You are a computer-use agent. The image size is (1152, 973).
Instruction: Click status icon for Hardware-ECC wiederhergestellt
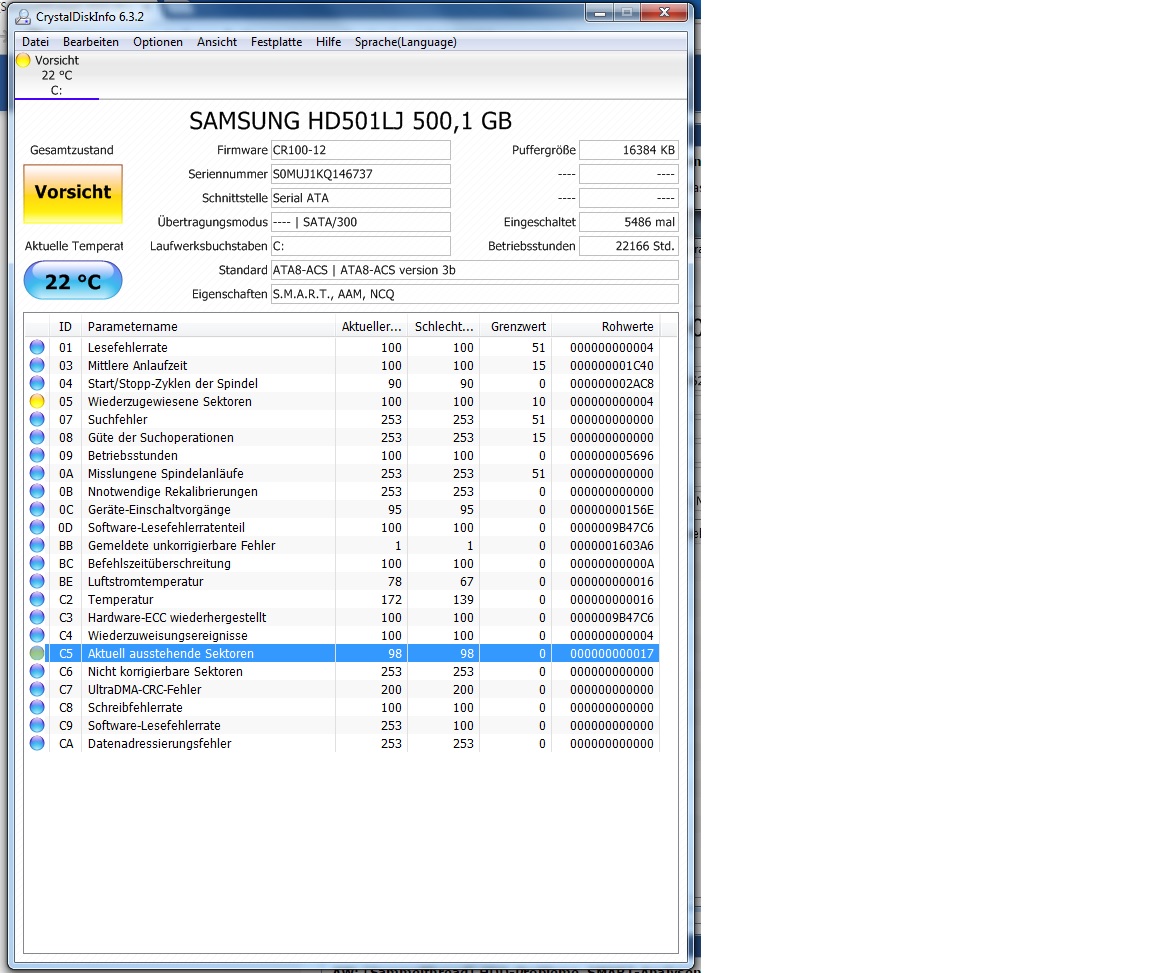(x=37, y=617)
